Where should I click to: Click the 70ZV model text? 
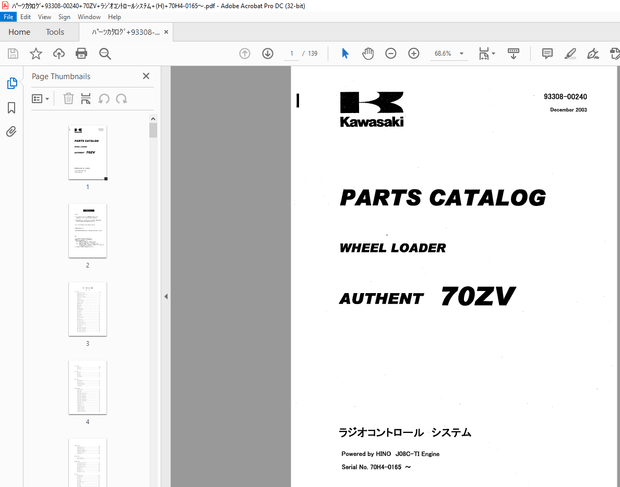[478, 296]
